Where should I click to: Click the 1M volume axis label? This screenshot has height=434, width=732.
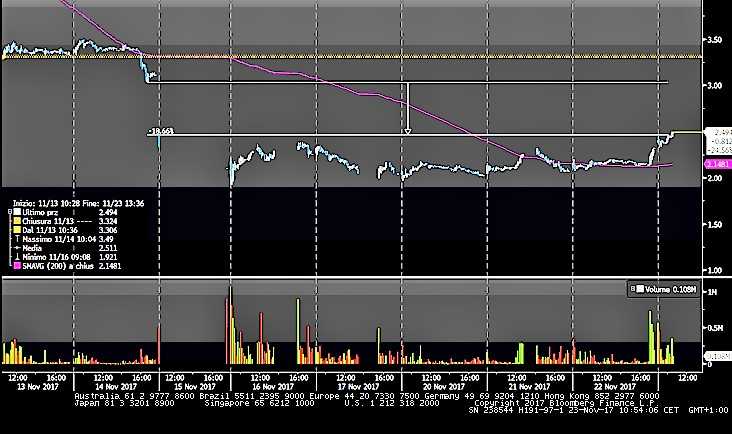[x=712, y=292]
